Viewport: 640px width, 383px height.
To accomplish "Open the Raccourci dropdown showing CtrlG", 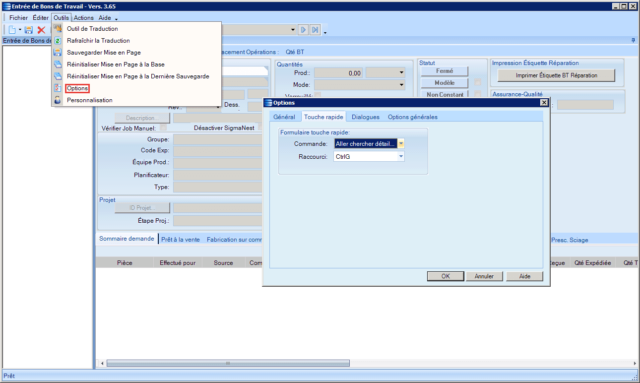I will coord(401,156).
